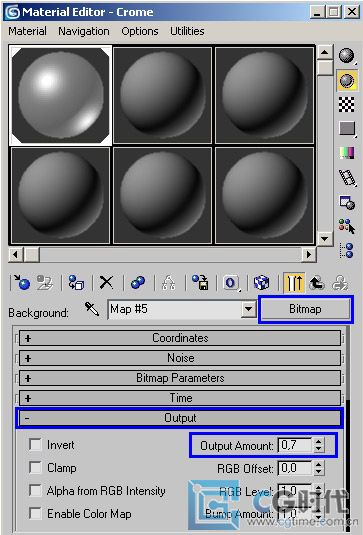Image resolution: width=363 pixels, height=535 pixels.
Task: Open the Material Effects Channel icon
Action: tap(231, 283)
